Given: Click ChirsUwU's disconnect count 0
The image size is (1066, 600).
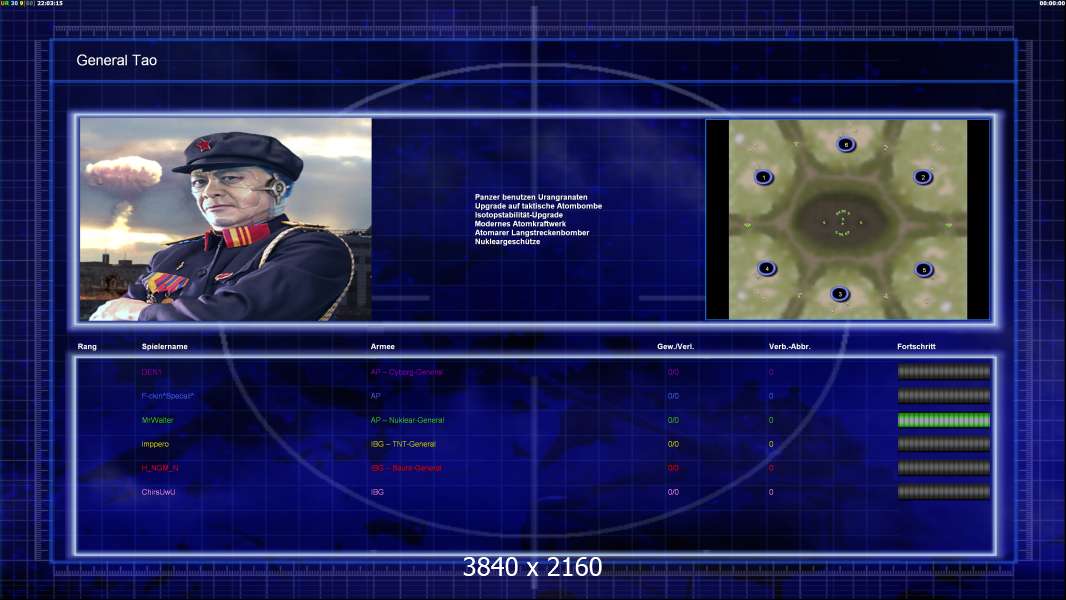Looking at the screenshot, I should coord(771,492).
